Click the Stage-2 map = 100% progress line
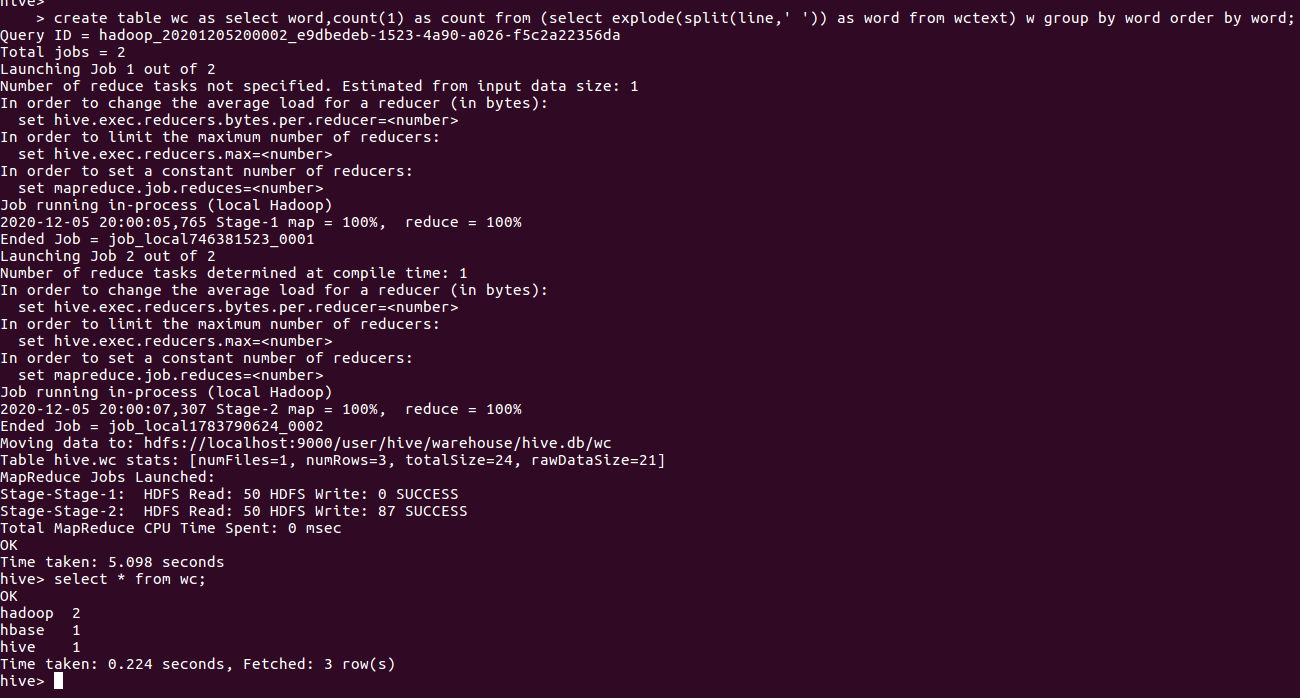The height and width of the screenshot is (698, 1300). (x=261, y=409)
